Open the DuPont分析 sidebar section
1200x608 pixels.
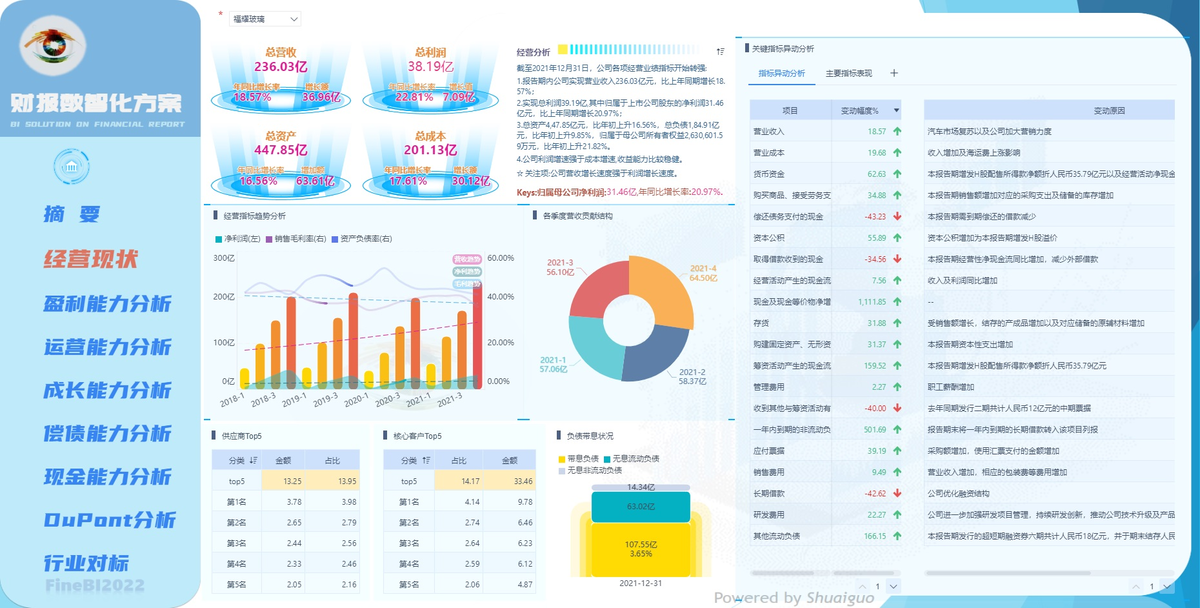(x=110, y=520)
